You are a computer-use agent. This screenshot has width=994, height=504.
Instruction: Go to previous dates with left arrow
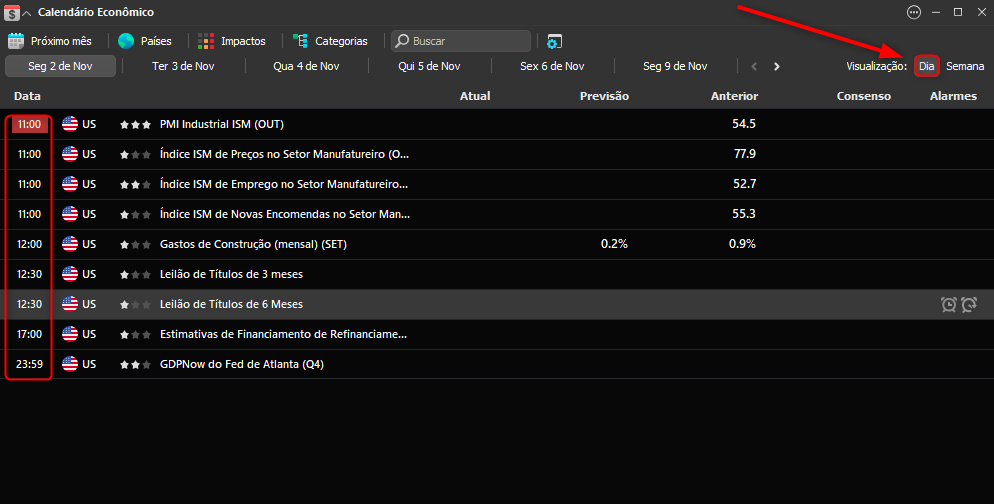754,67
